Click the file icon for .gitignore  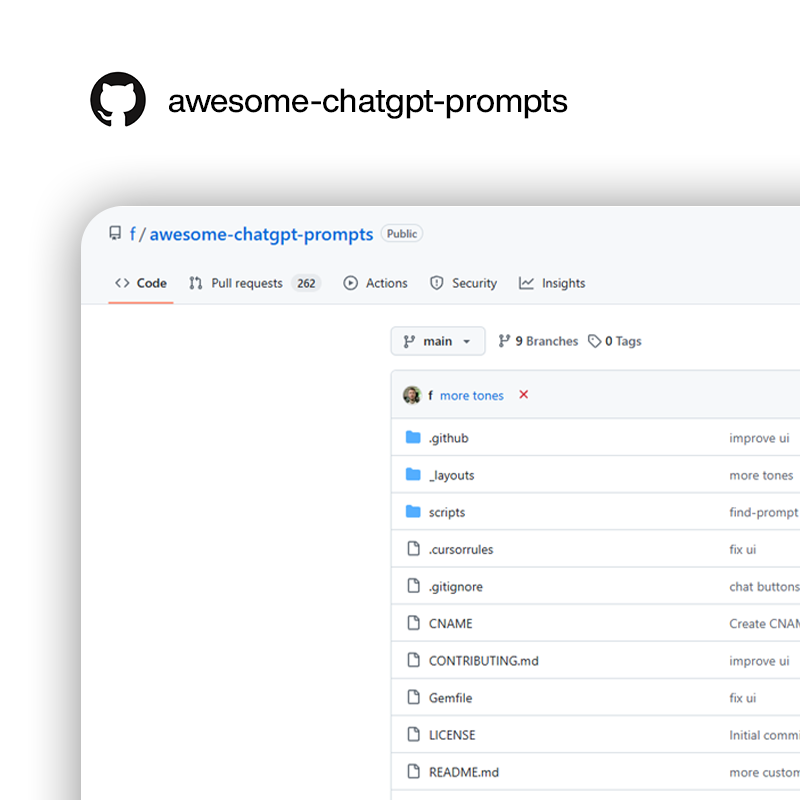point(413,586)
